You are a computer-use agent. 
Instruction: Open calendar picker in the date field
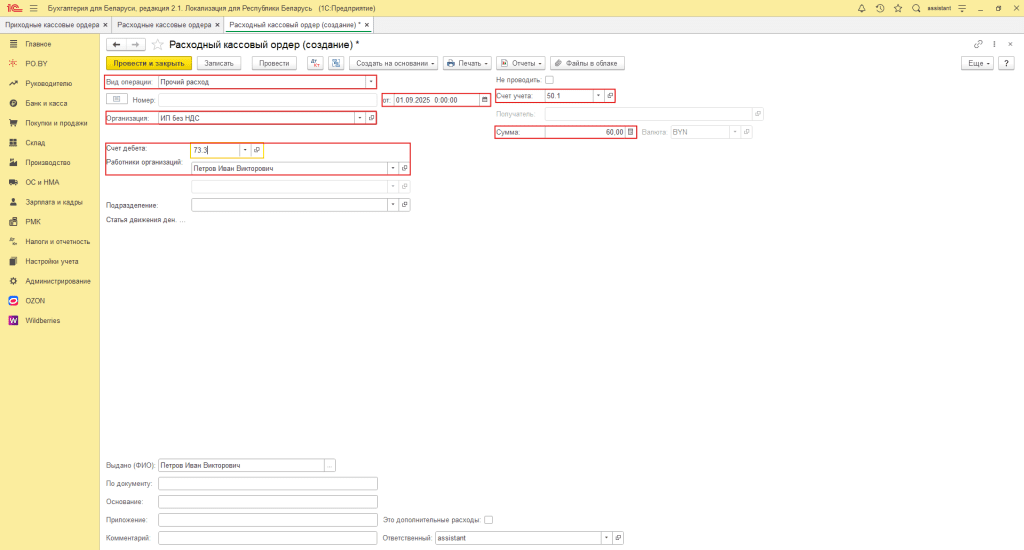[485, 100]
